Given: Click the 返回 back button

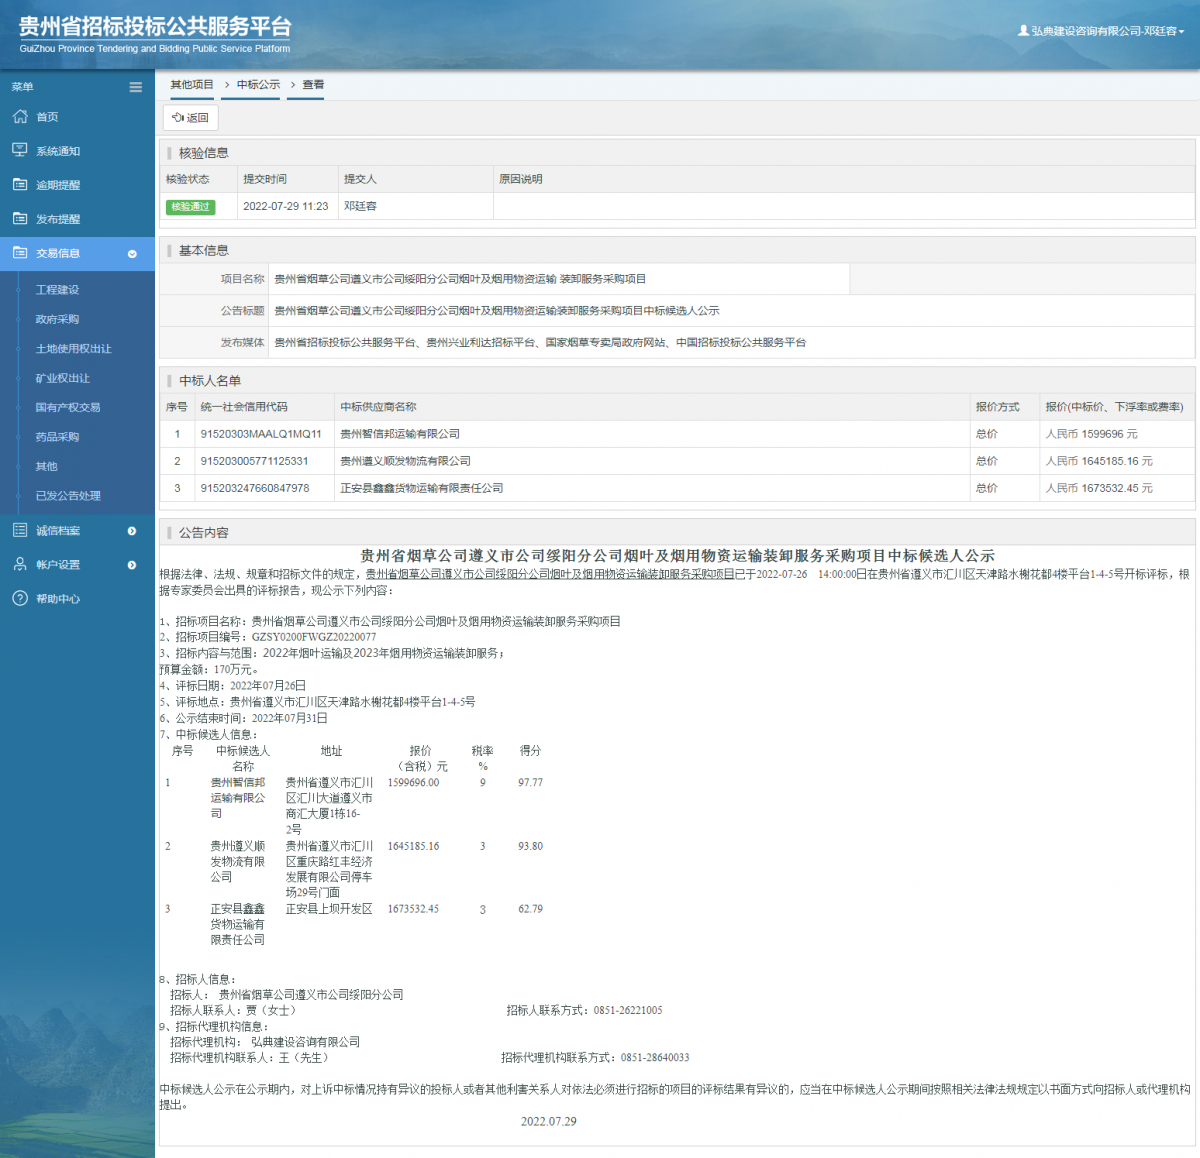Looking at the screenshot, I should pyautogui.click(x=190, y=117).
